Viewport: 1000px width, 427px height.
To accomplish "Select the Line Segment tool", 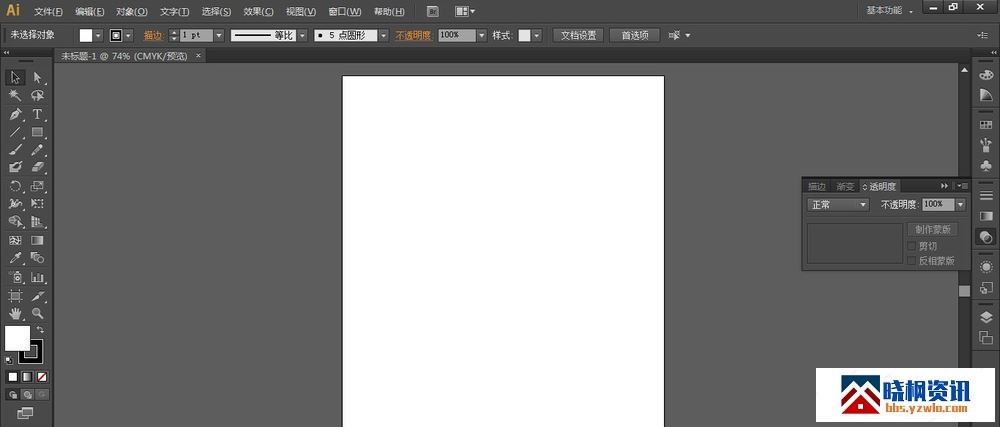I will point(16,132).
